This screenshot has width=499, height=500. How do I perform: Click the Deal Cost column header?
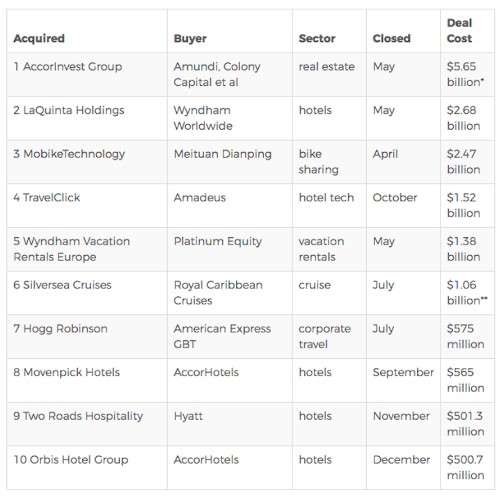coord(459,31)
